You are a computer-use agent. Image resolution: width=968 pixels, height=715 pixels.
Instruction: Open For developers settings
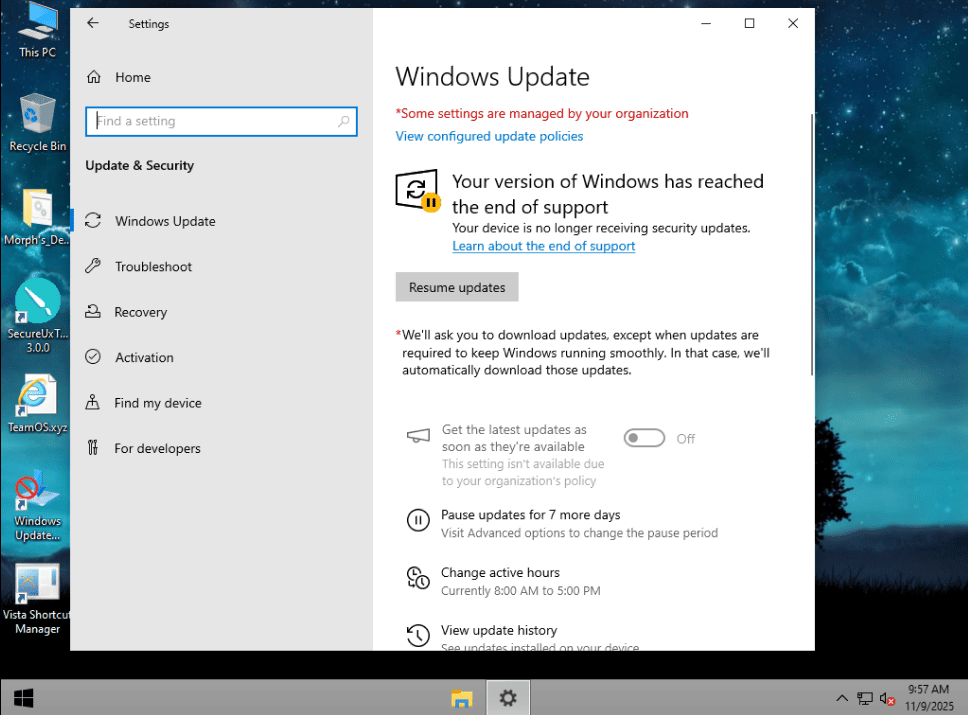pyautogui.click(x=157, y=448)
